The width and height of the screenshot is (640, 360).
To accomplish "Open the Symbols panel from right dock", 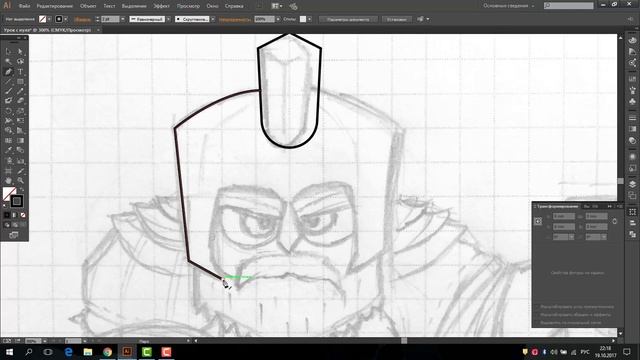I will click(632, 100).
